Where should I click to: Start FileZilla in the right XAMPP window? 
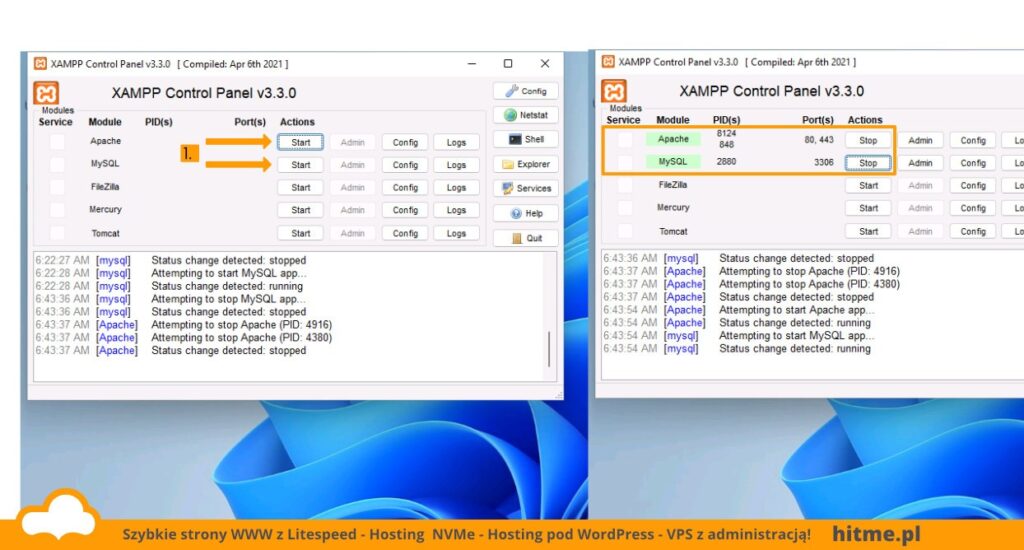click(868, 186)
